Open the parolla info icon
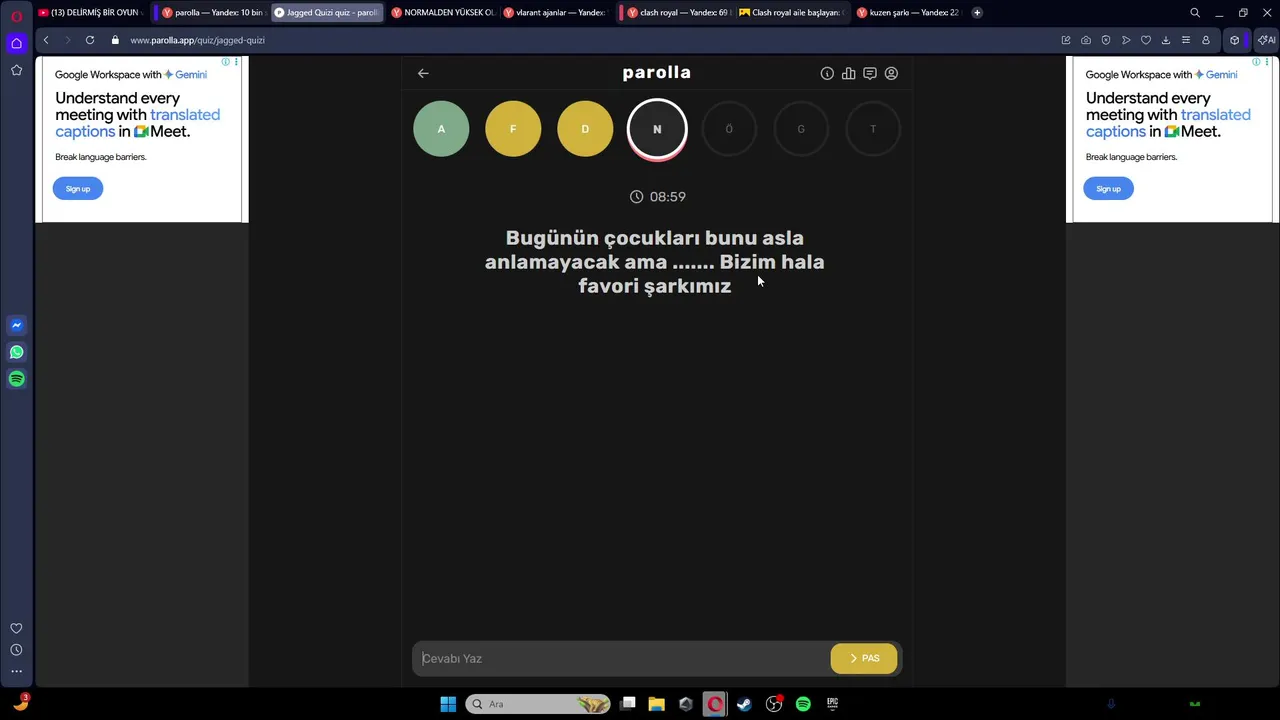Image resolution: width=1280 pixels, height=720 pixels. [x=827, y=73]
